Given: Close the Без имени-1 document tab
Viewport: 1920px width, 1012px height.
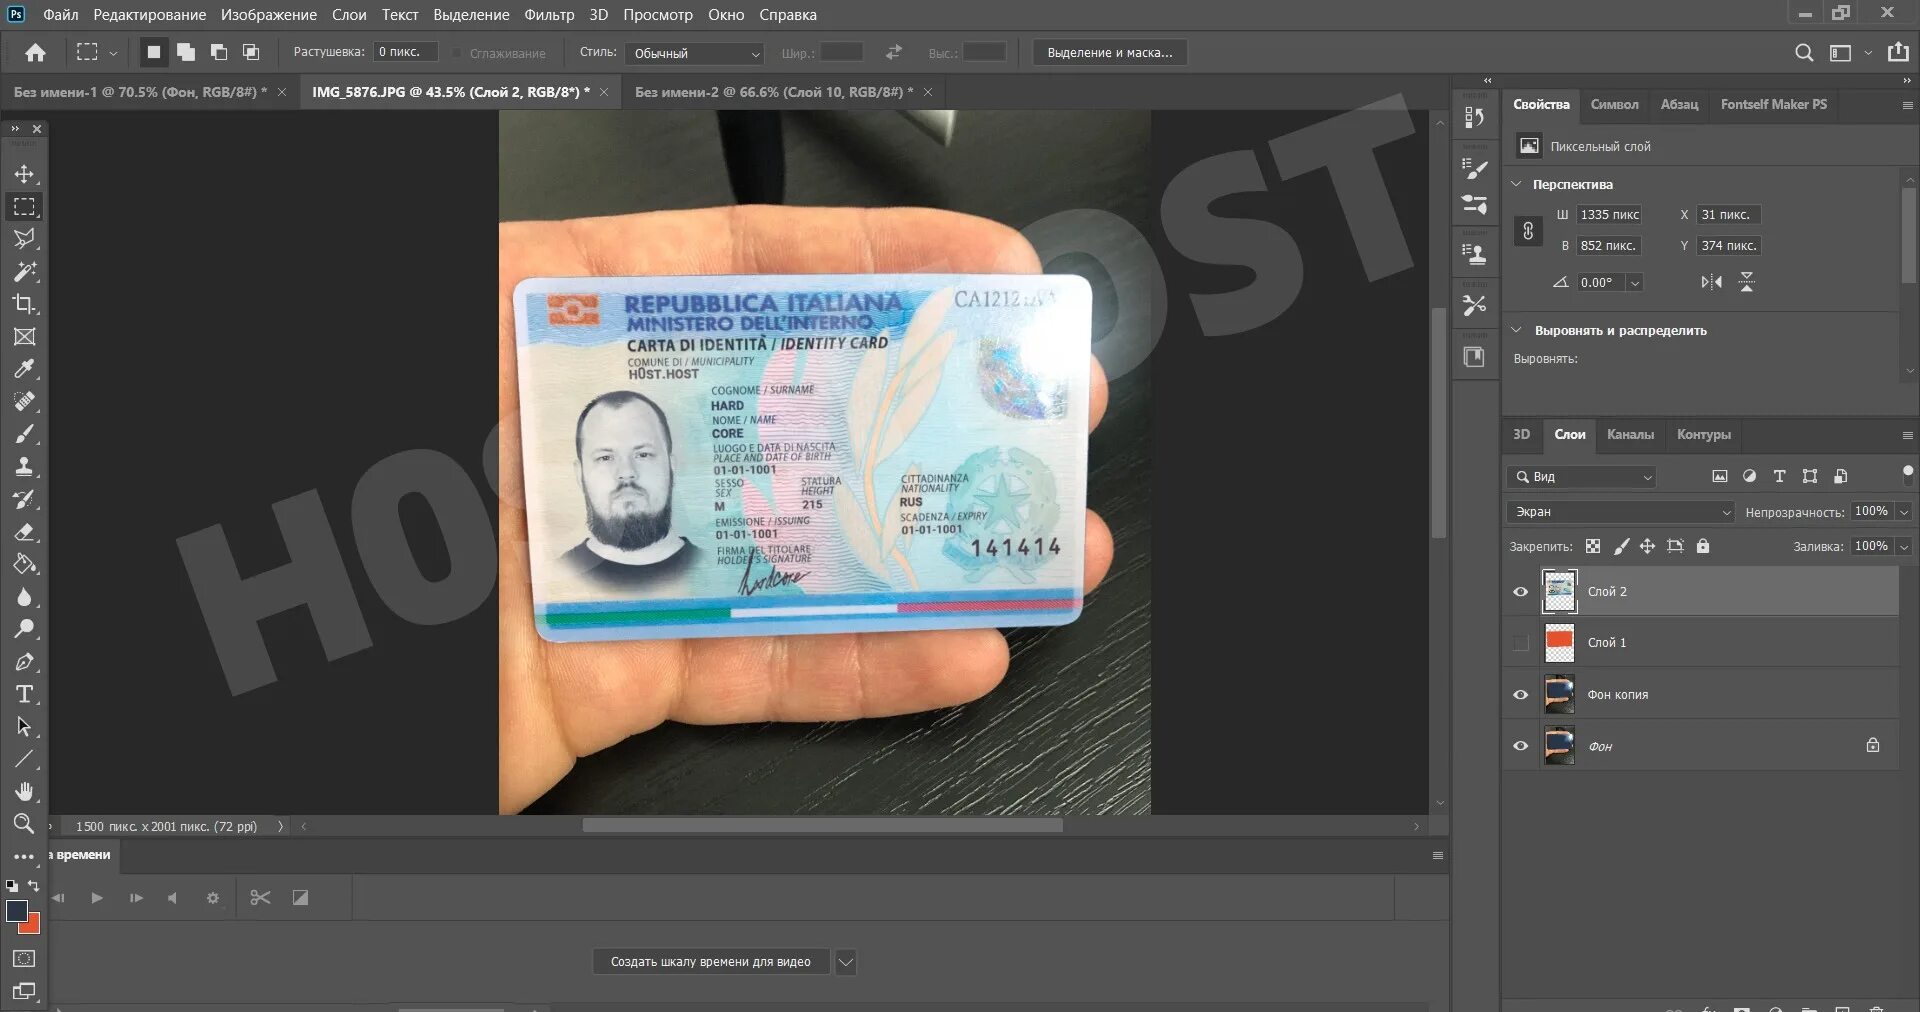Looking at the screenshot, I should pos(282,92).
